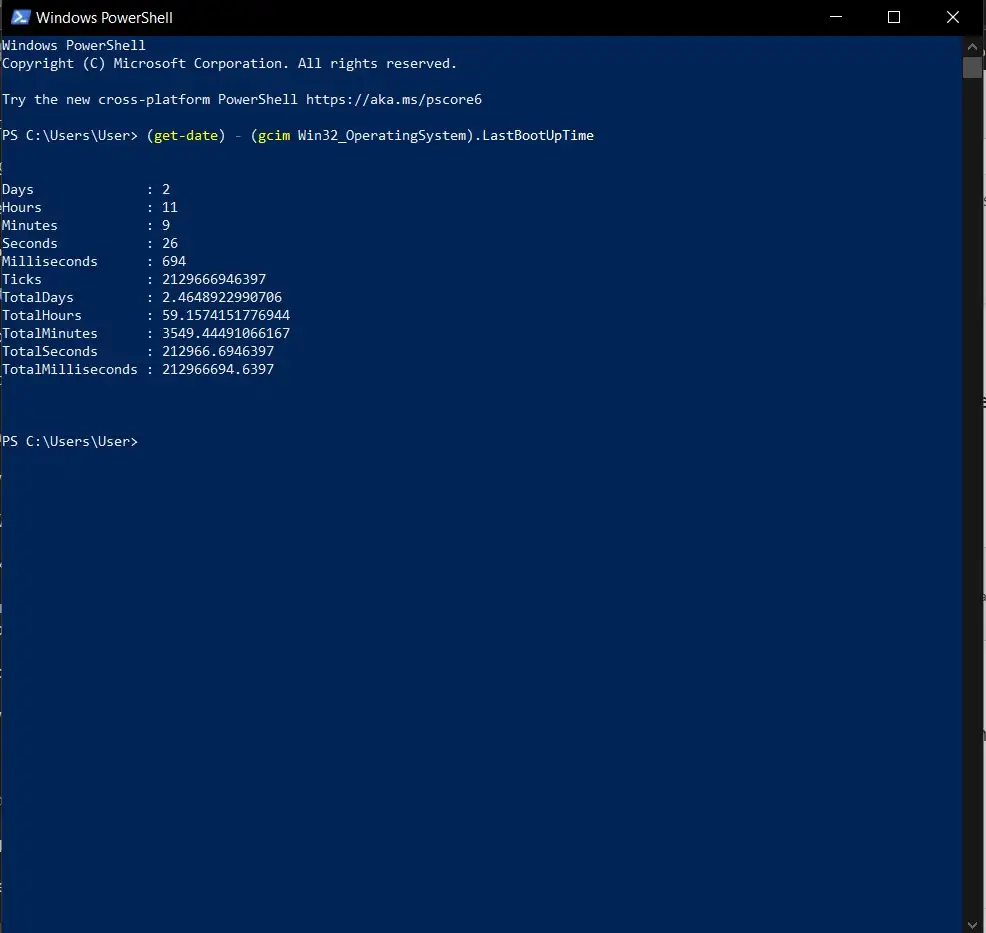The height and width of the screenshot is (933, 986).
Task: Click the Ticks value 2129666946397
Action: (214, 279)
